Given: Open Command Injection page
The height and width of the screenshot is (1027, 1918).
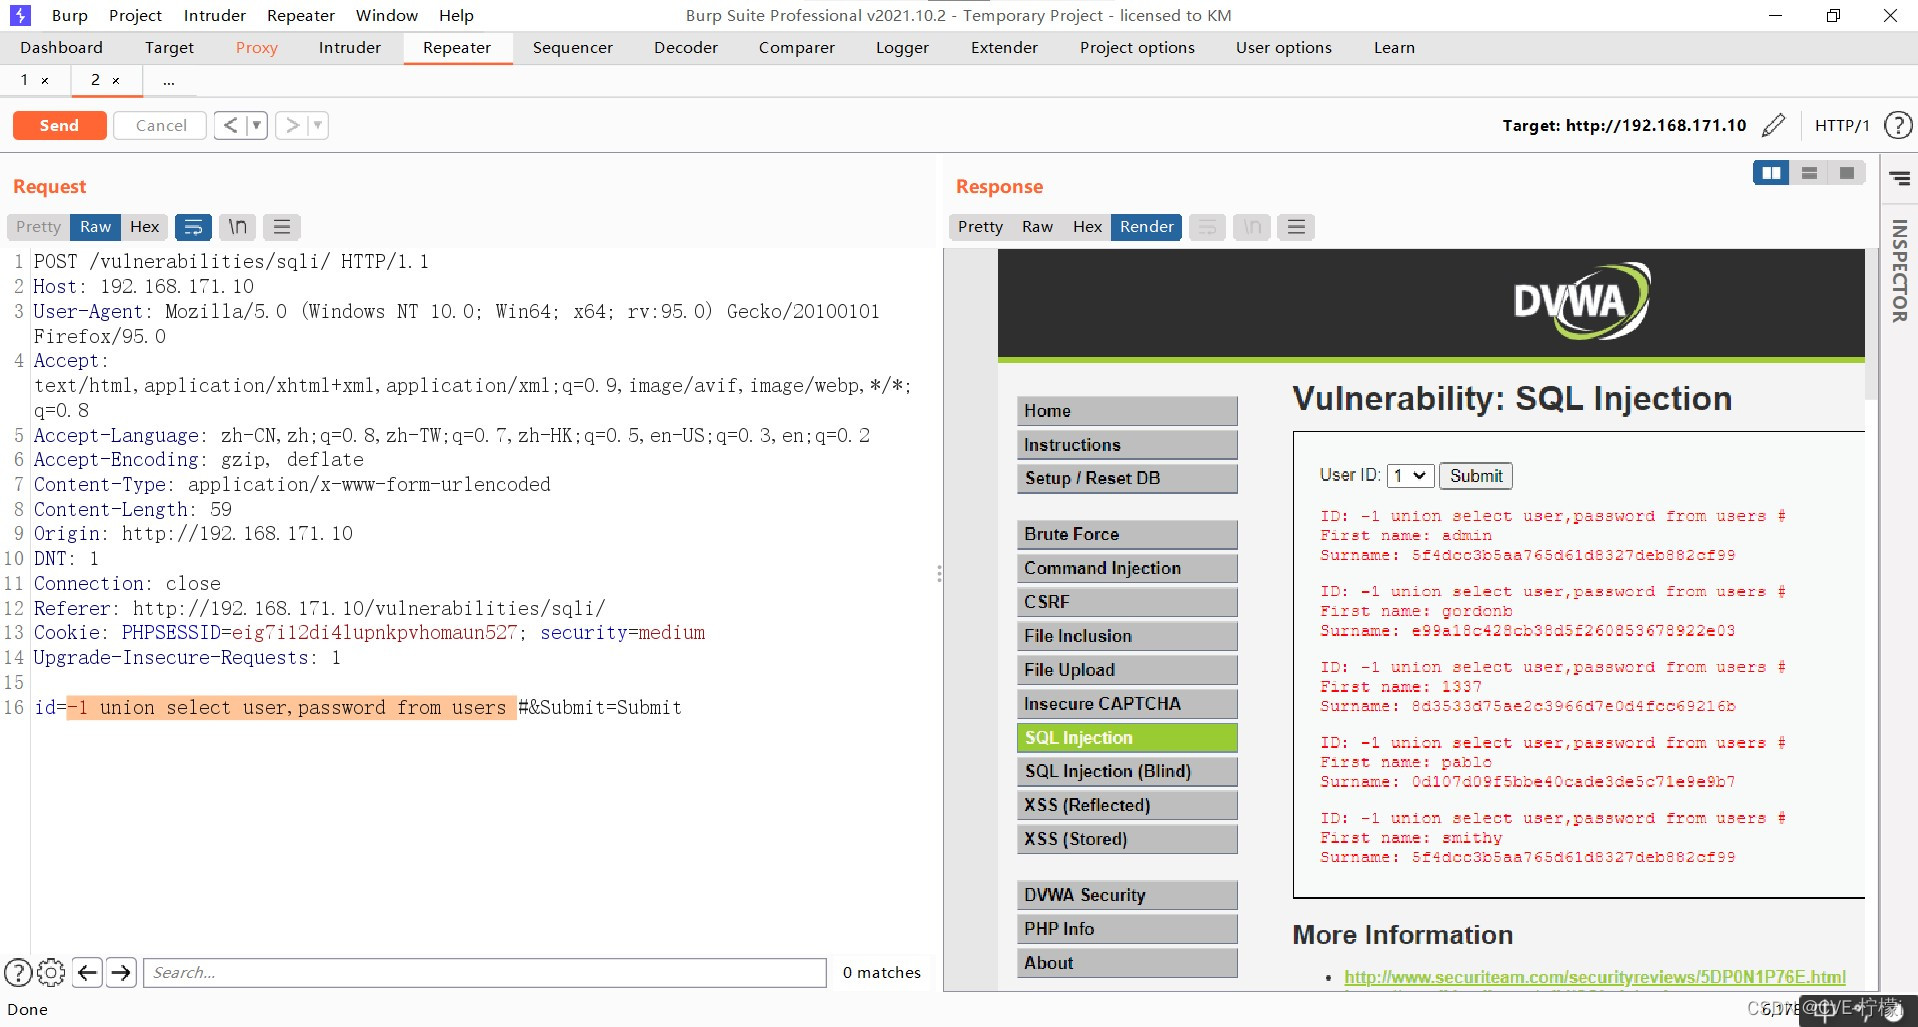Looking at the screenshot, I should pyautogui.click(x=1127, y=568).
